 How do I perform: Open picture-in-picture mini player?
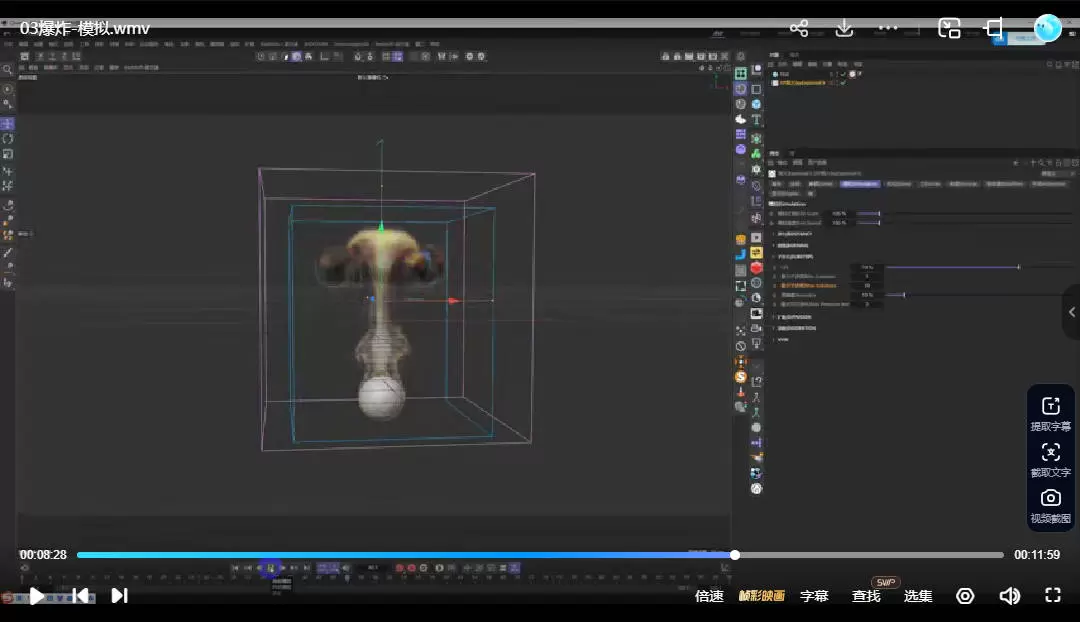pos(949,29)
